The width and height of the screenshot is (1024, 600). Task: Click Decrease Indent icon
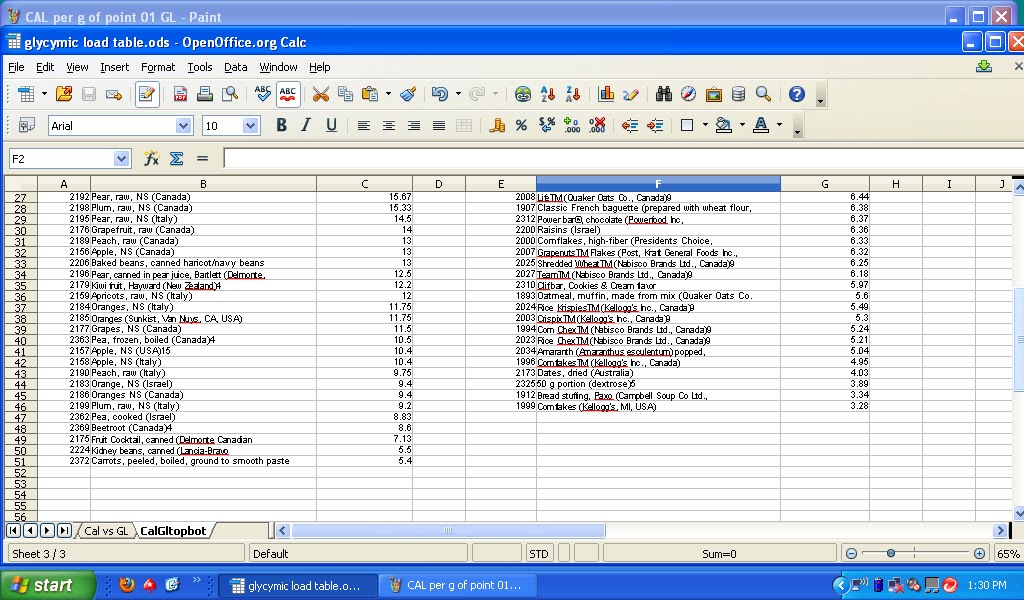pos(630,125)
